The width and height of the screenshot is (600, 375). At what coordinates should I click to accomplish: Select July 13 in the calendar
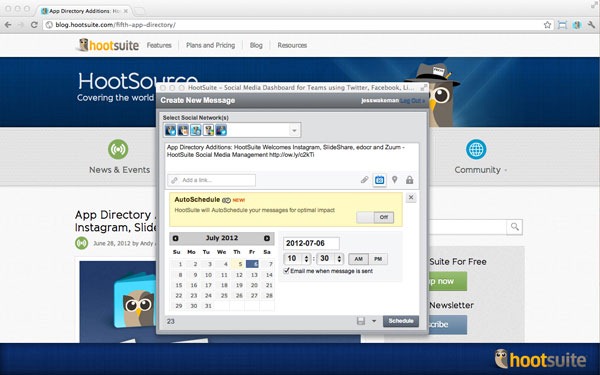coord(254,275)
